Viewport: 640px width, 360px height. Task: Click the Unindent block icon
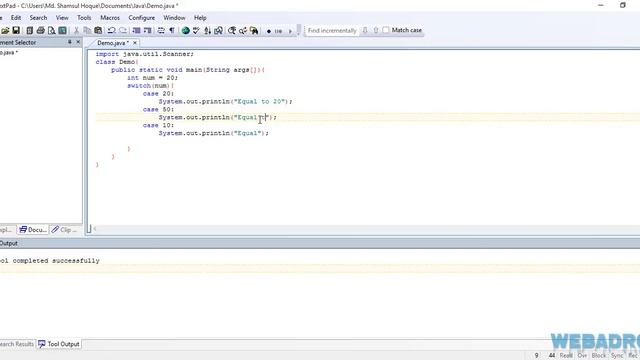(147, 31)
